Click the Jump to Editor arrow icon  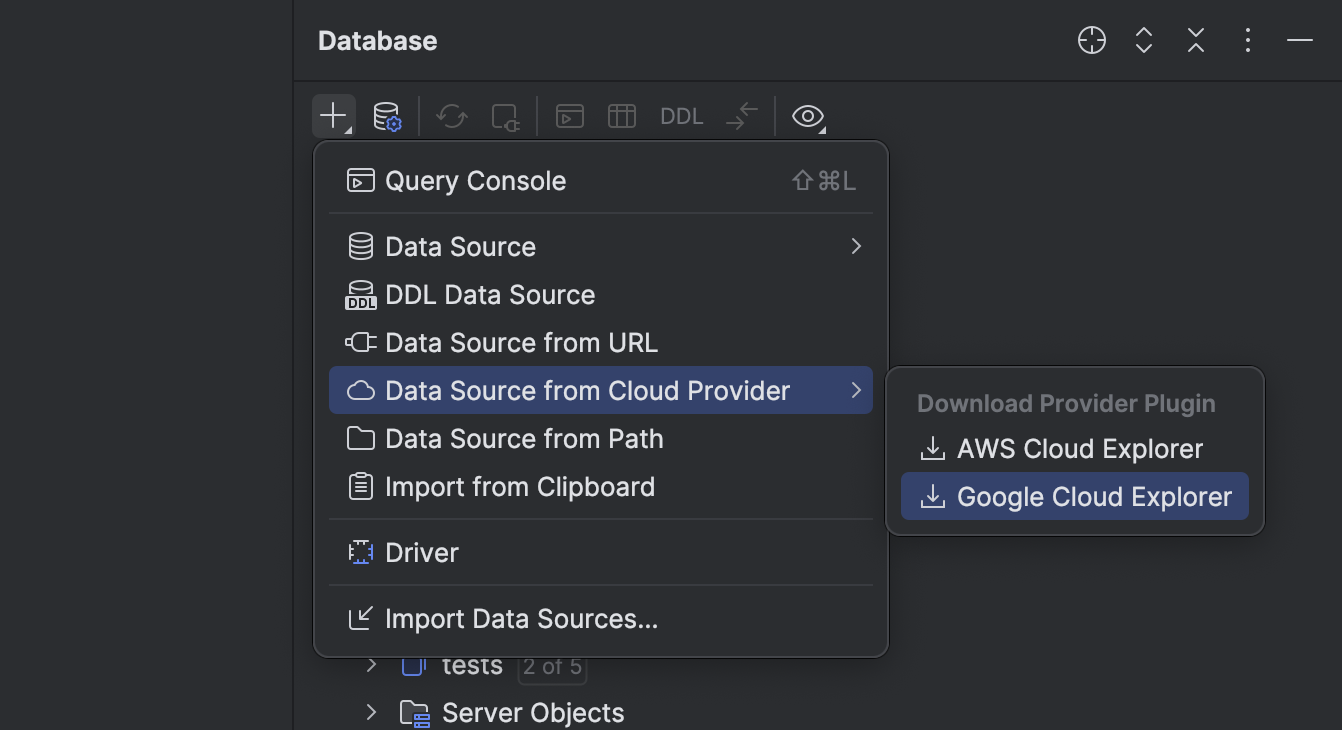(x=741, y=115)
